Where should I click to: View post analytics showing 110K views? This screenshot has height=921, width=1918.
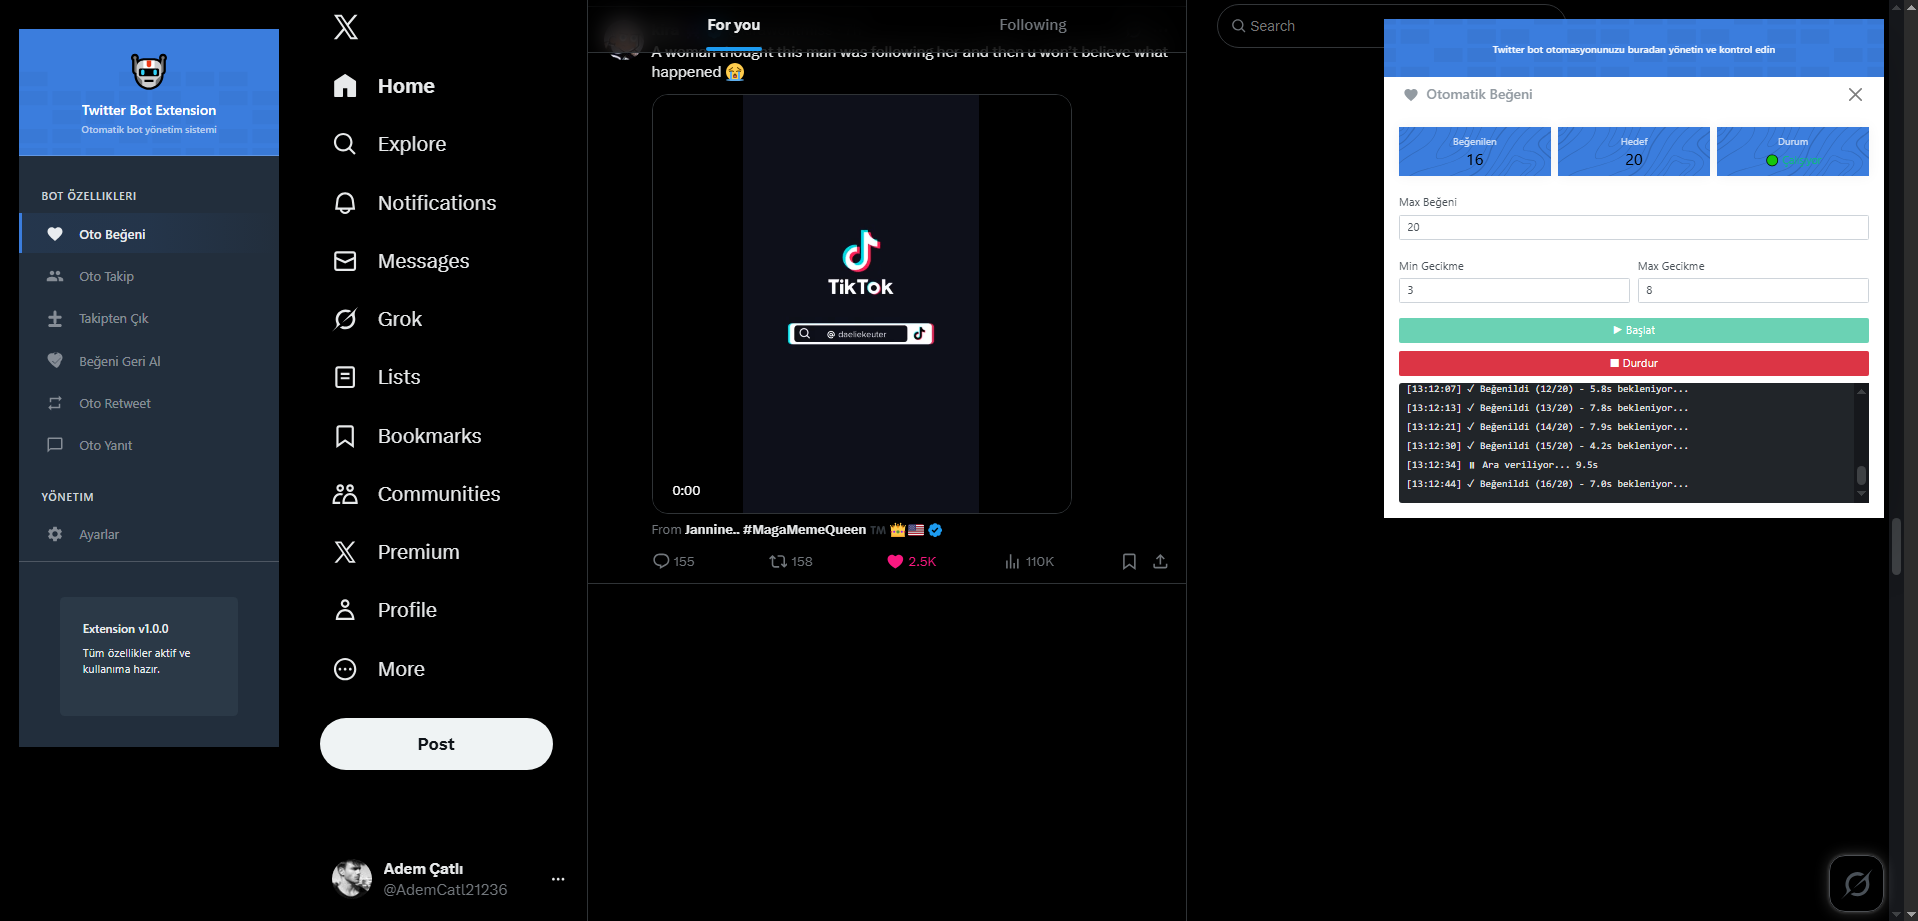1029,561
